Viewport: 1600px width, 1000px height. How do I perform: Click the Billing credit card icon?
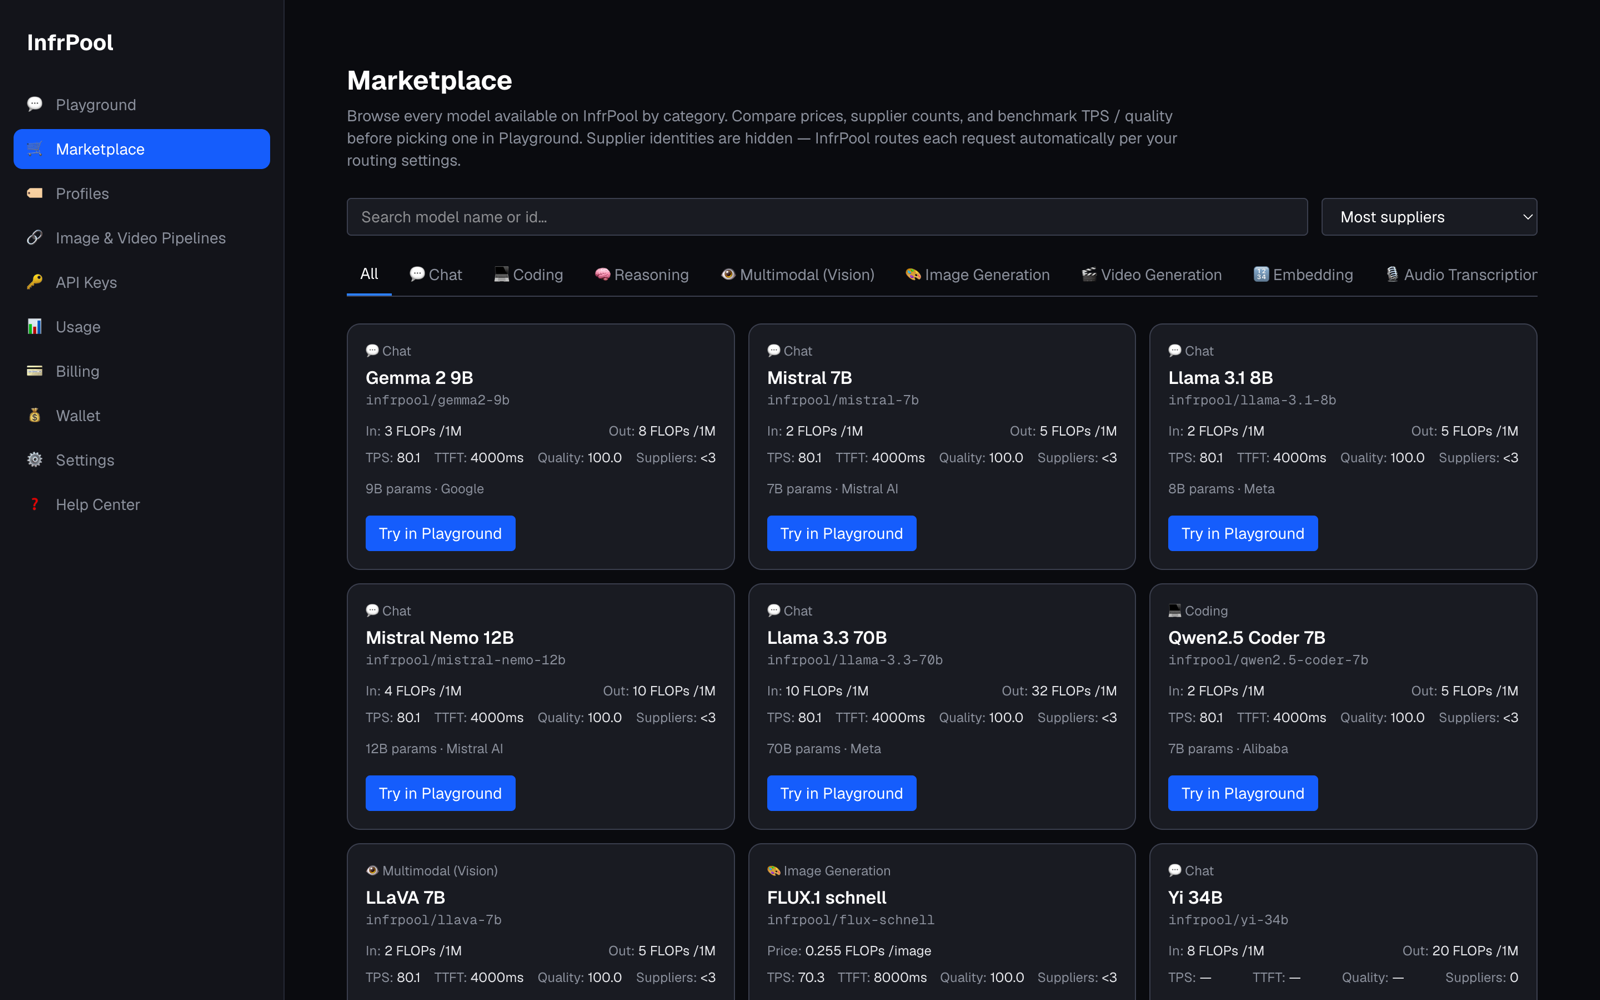(35, 370)
